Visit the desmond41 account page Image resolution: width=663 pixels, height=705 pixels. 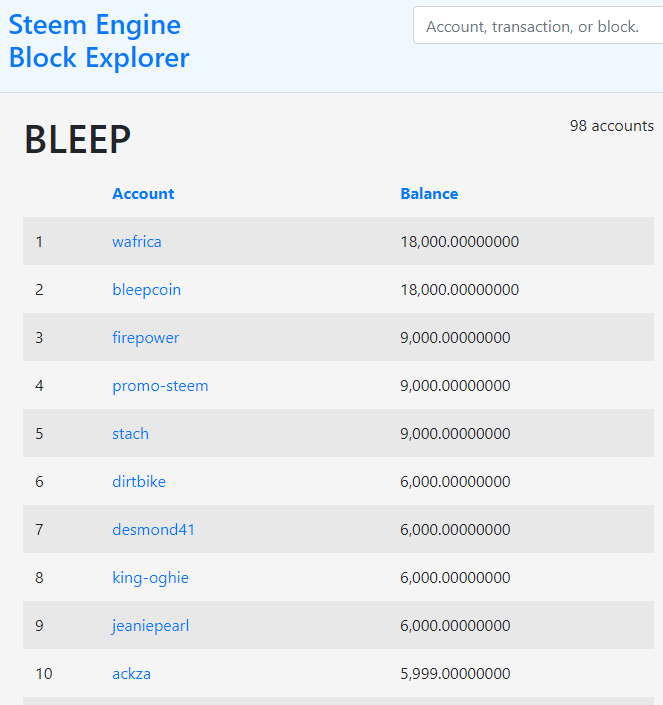(153, 530)
